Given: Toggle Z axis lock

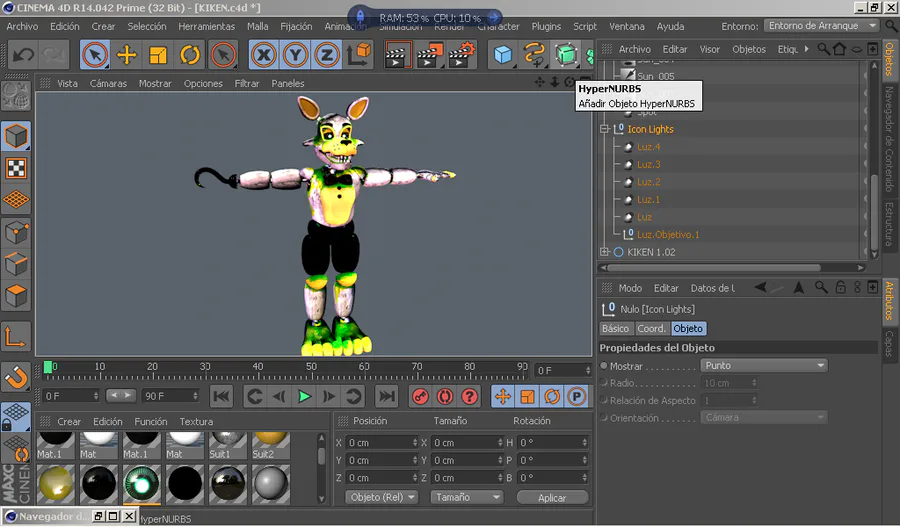Looking at the screenshot, I should (327, 55).
